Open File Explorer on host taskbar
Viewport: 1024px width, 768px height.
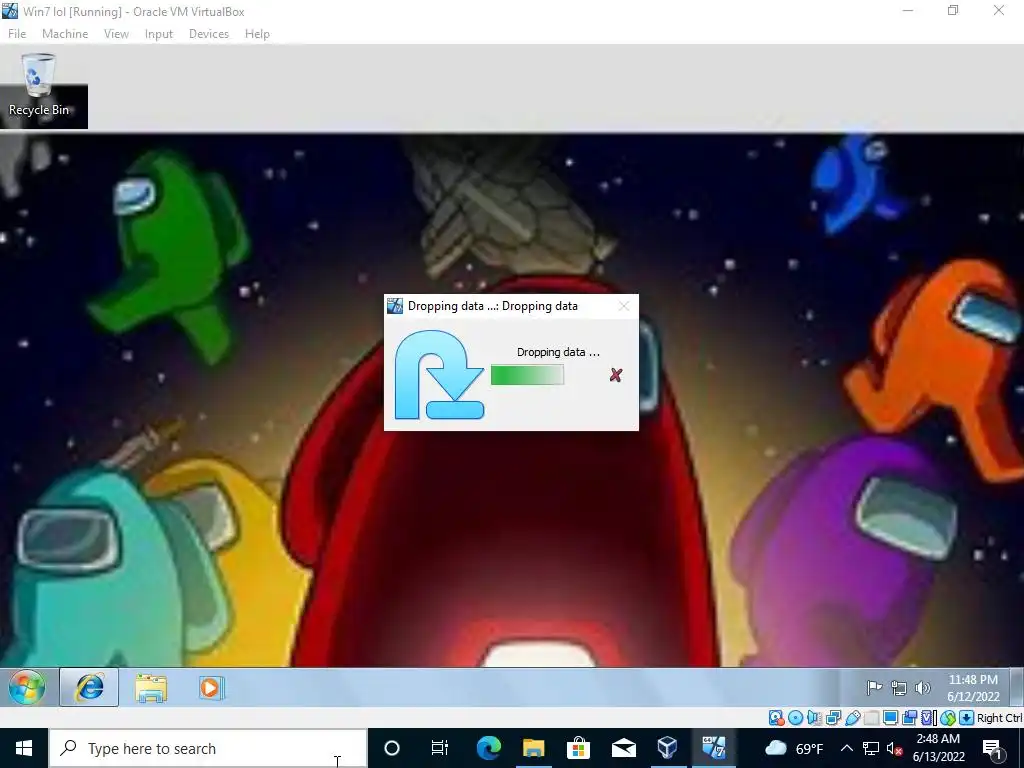[534, 748]
